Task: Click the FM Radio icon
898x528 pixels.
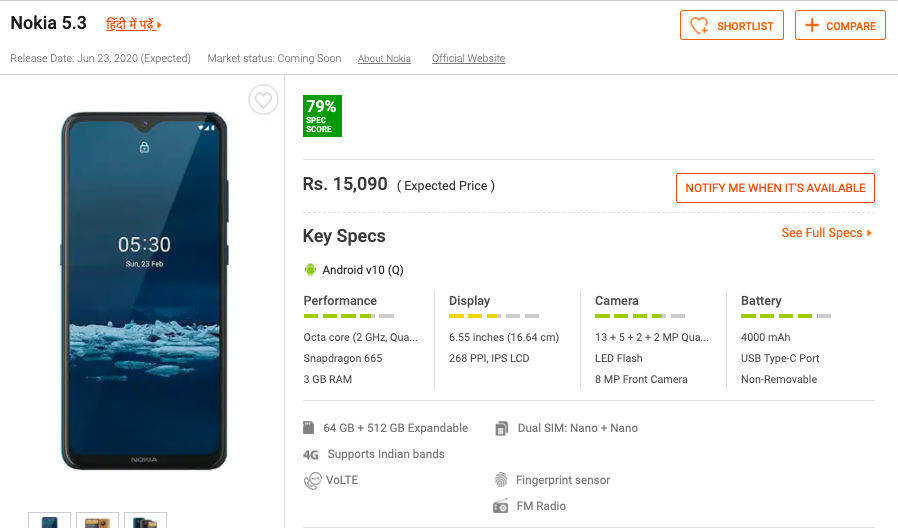Action: pos(501,506)
